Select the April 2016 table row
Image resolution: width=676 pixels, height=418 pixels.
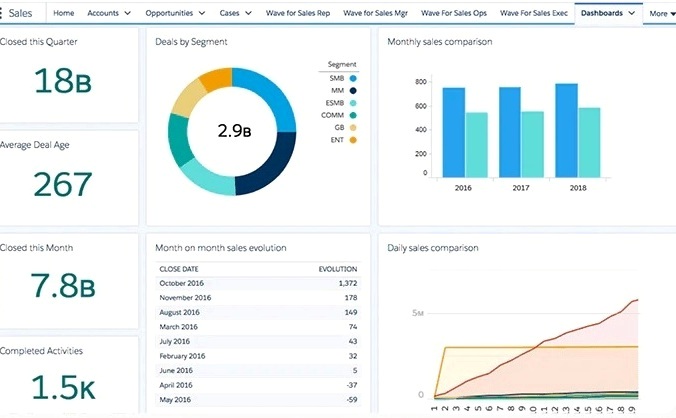[258, 385]
